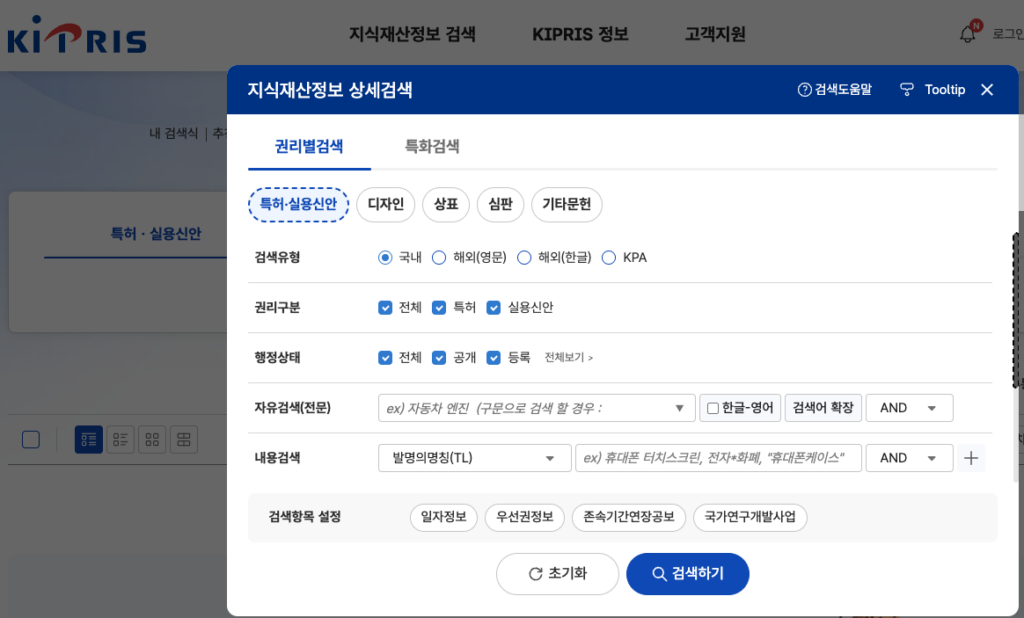The height and width of the screenshot is (618, 1024).
Task: Toggle the 특허 checkbox
Action: [439, 308]
